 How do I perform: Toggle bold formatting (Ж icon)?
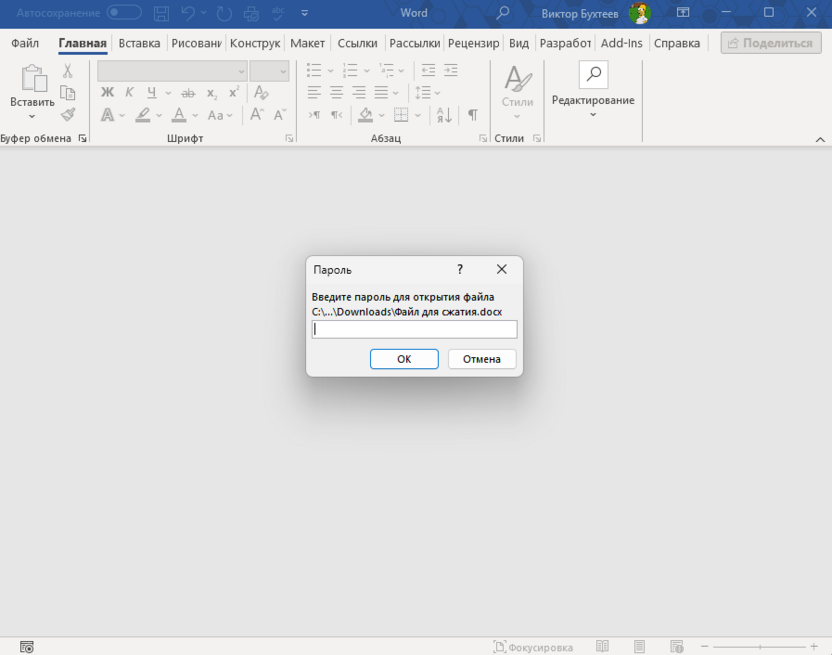click(108, 92)
